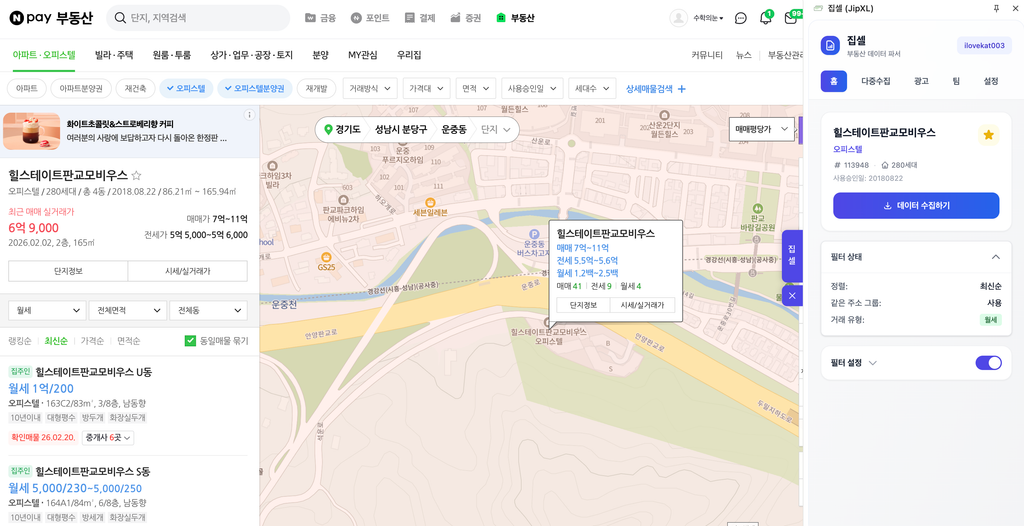Image resolution: width=1024 pixels, height=526 pixels.
Task: Click 시세/실거래가 button in left panel
Action: [x=187, y=271]
